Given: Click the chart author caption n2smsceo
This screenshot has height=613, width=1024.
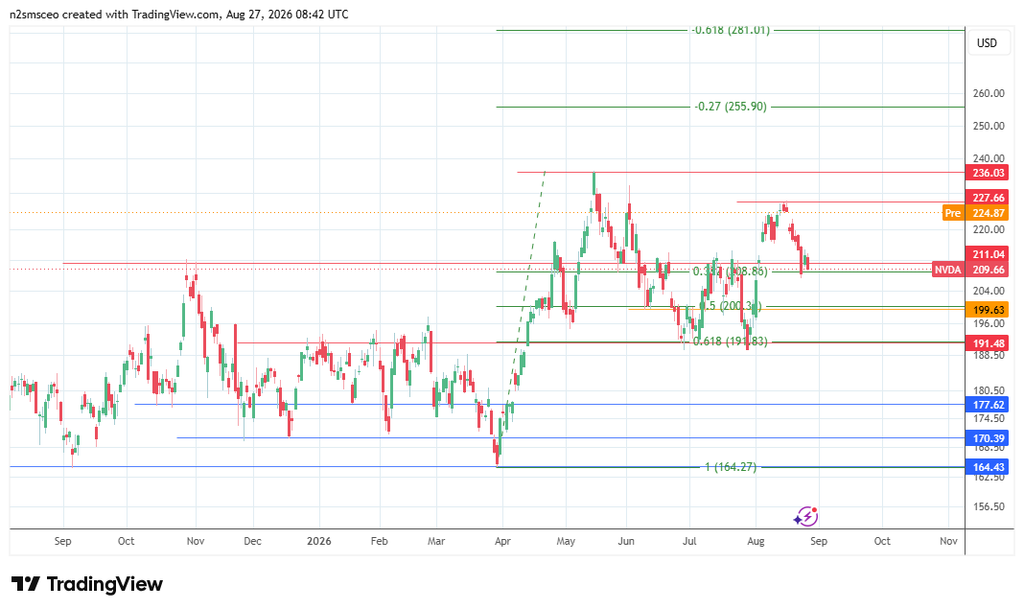Looking at the screenshot, I should pyautogui.click(x=34, y=14).
